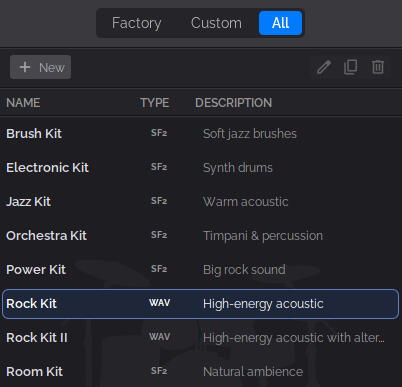This screenshot has width=402, height=387.
Task: Select the Orchestra Kit row
Action: (x=201, y=236)
